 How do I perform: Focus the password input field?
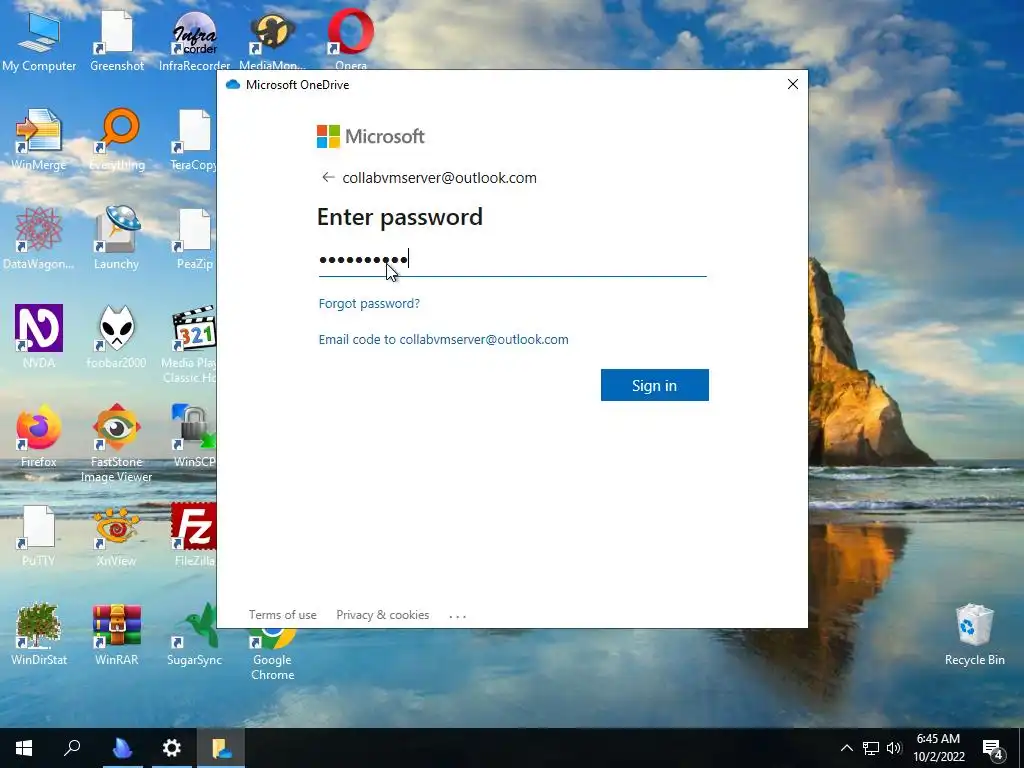click(512, 260)
